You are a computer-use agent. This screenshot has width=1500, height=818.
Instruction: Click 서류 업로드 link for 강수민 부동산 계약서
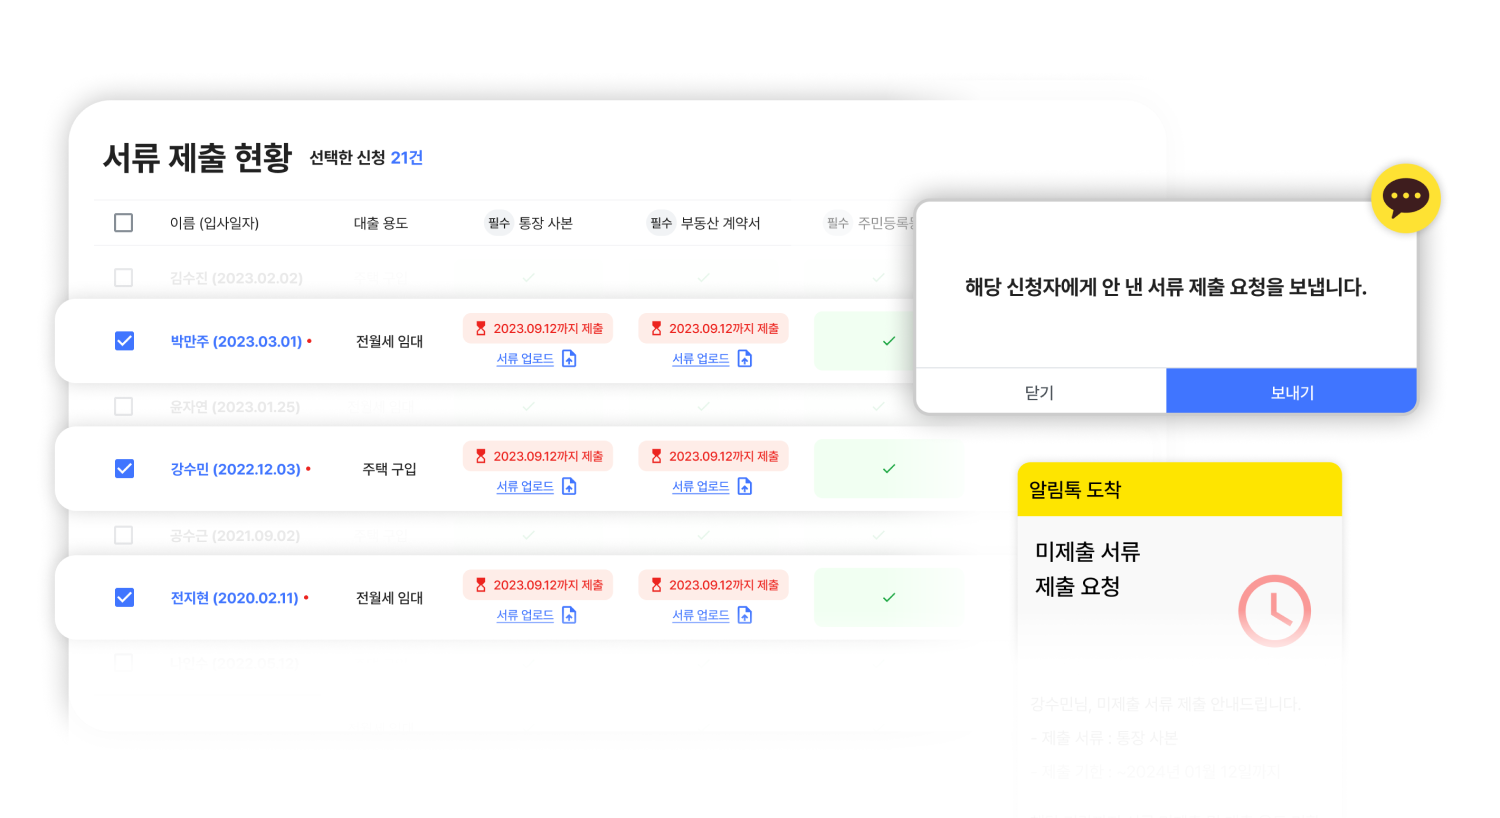tap(701, 486)
